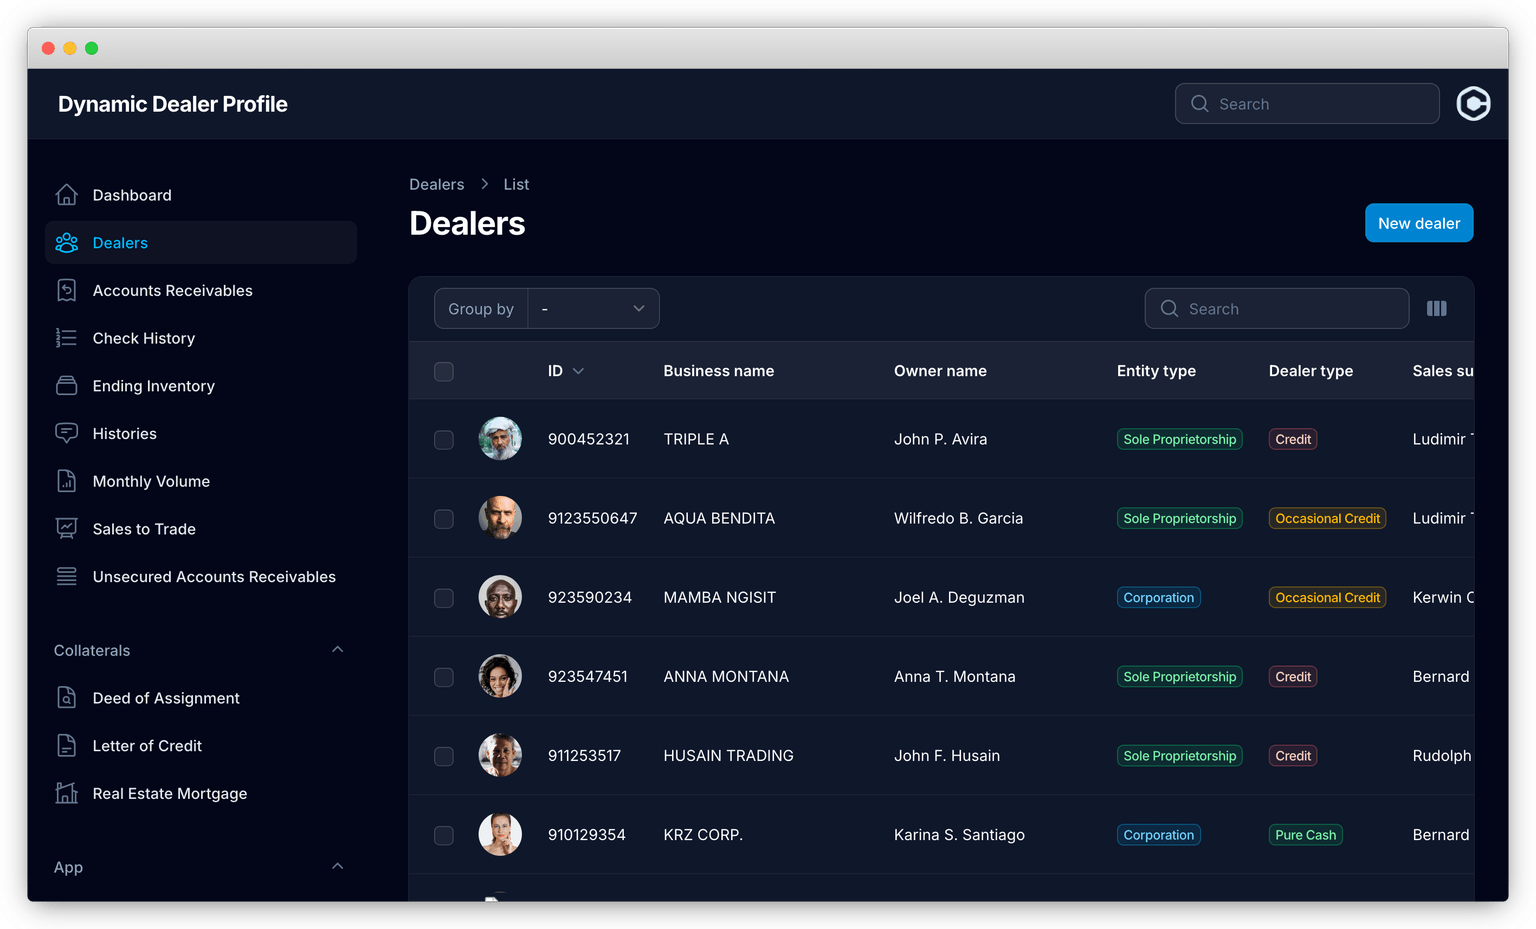Sort the table by ID column

[565, 371]
